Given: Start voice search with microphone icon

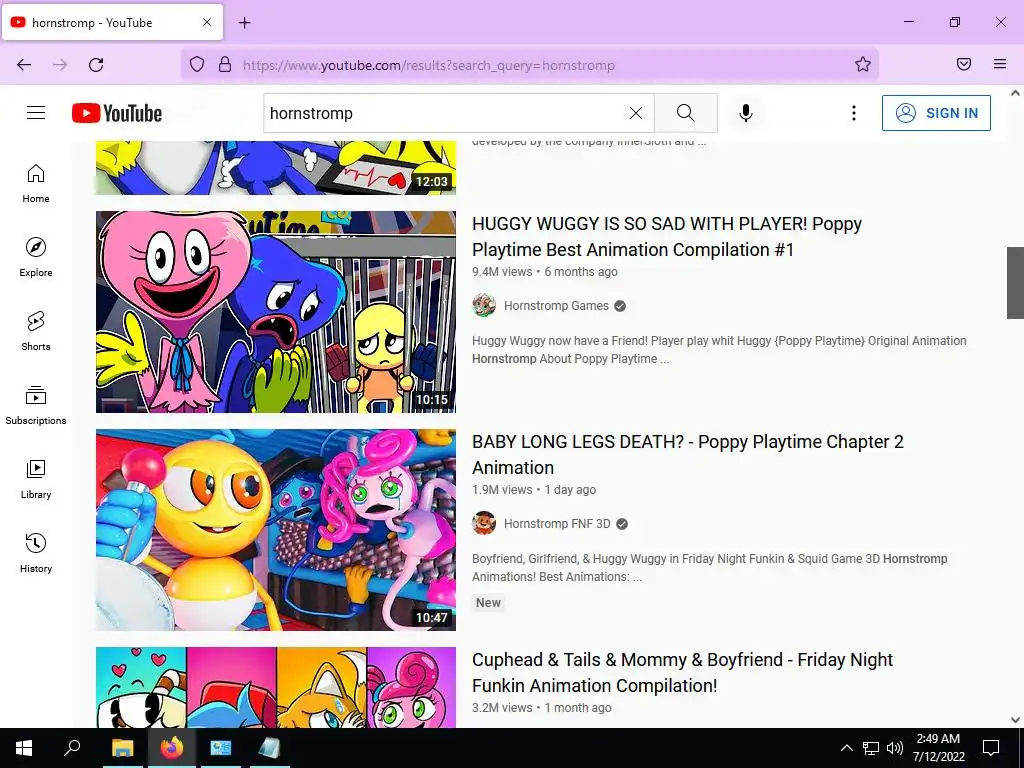Looking at the screenshot, I should coord(746,113).
